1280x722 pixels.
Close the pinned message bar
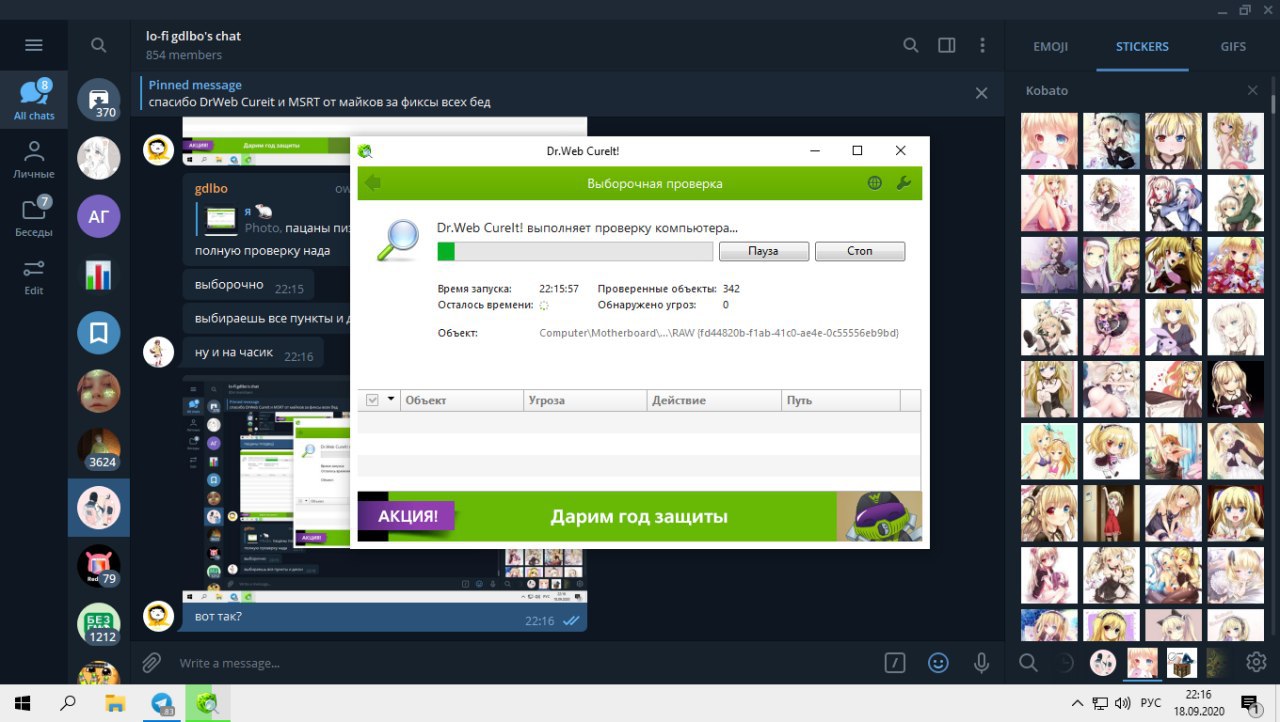981,93
